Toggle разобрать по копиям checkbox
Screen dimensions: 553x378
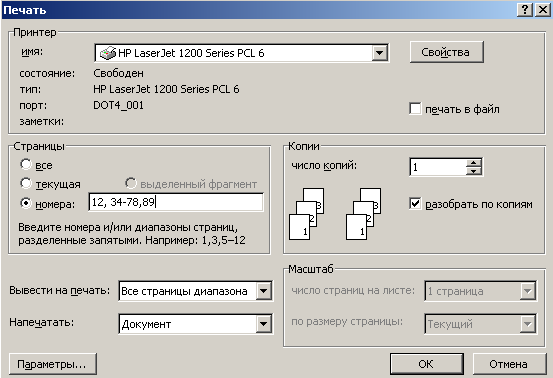[415, 203]
